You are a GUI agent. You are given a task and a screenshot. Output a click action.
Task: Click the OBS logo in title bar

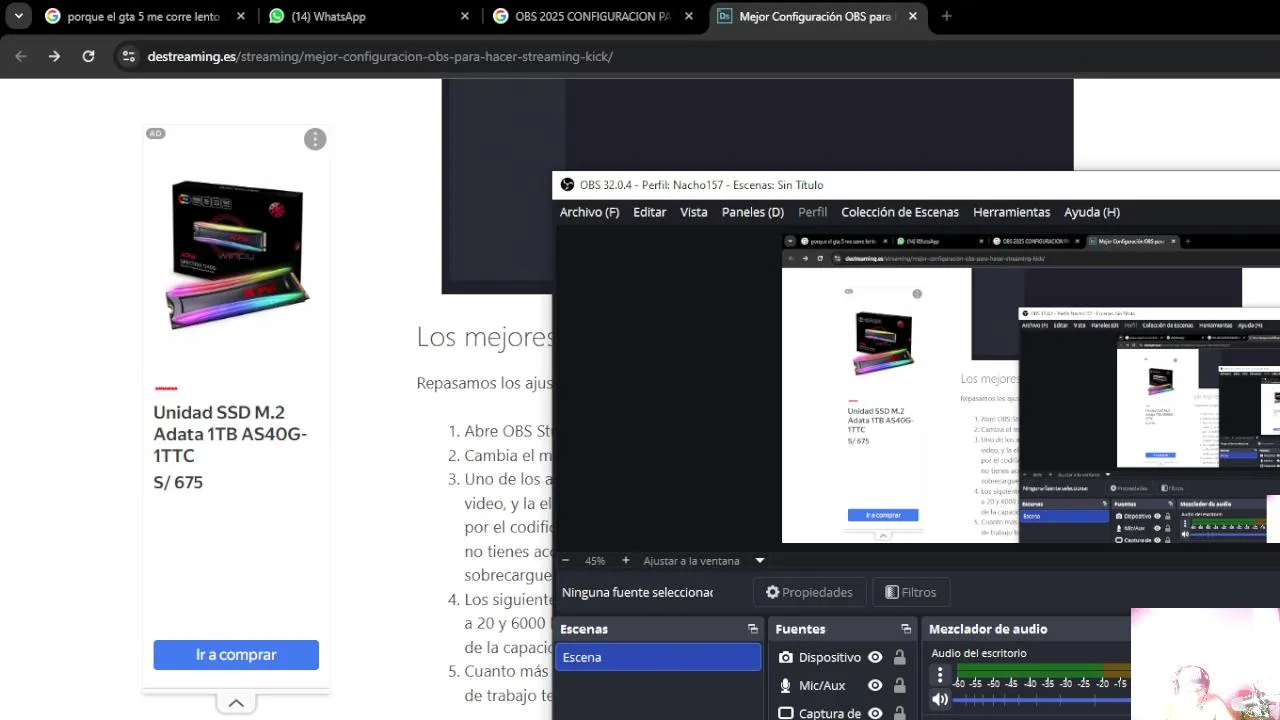567,185
